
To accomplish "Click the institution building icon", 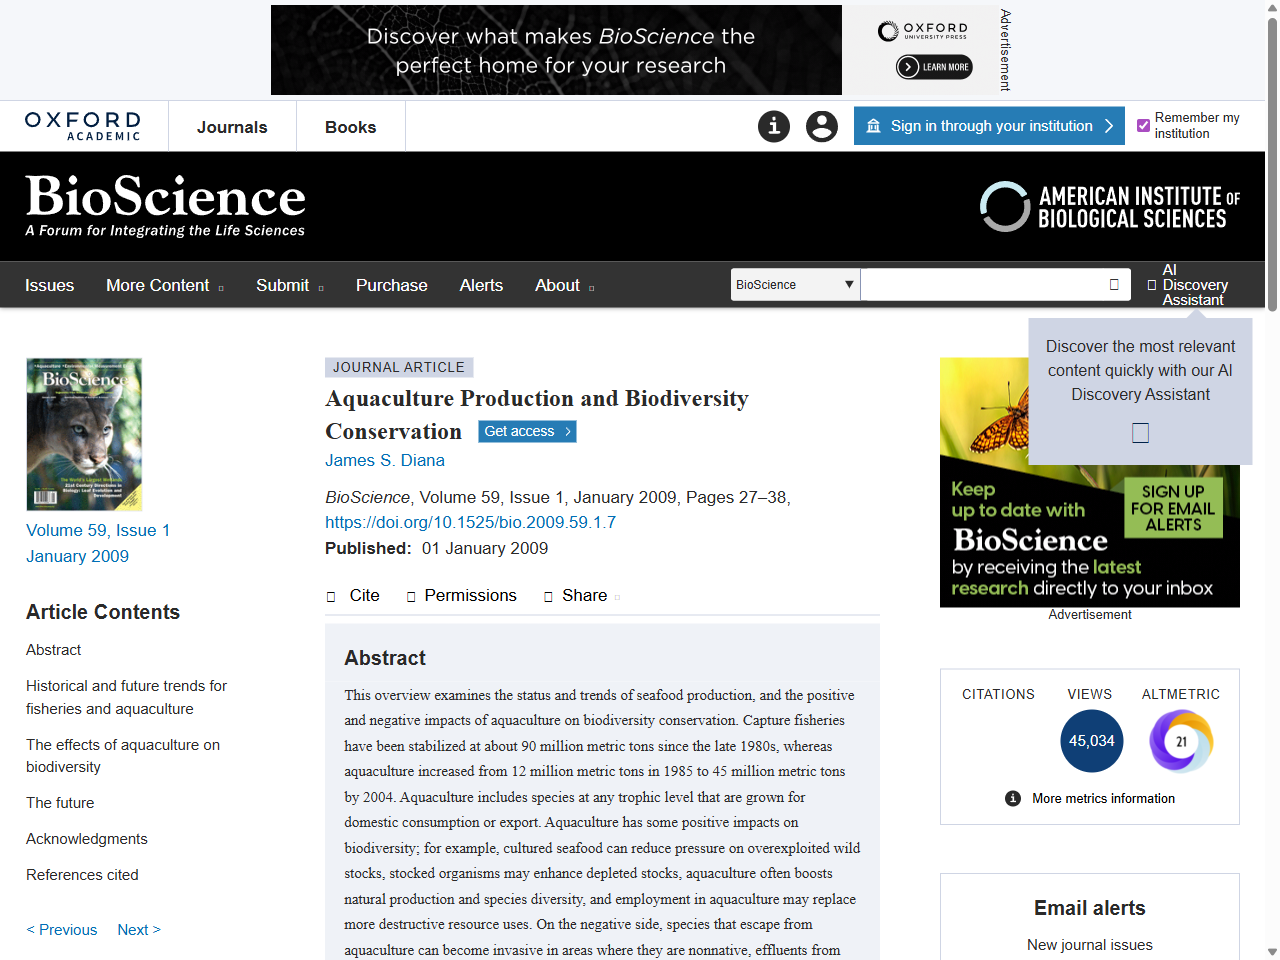I will tap(873, 126).
